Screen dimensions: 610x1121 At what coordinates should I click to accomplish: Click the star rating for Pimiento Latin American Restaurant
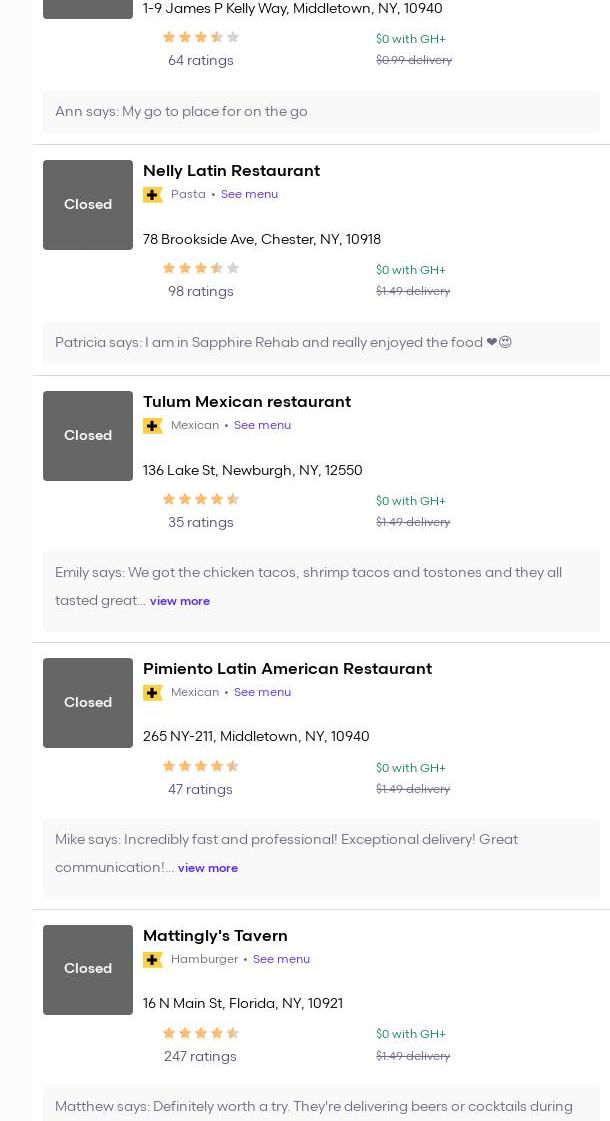point(201,766)
